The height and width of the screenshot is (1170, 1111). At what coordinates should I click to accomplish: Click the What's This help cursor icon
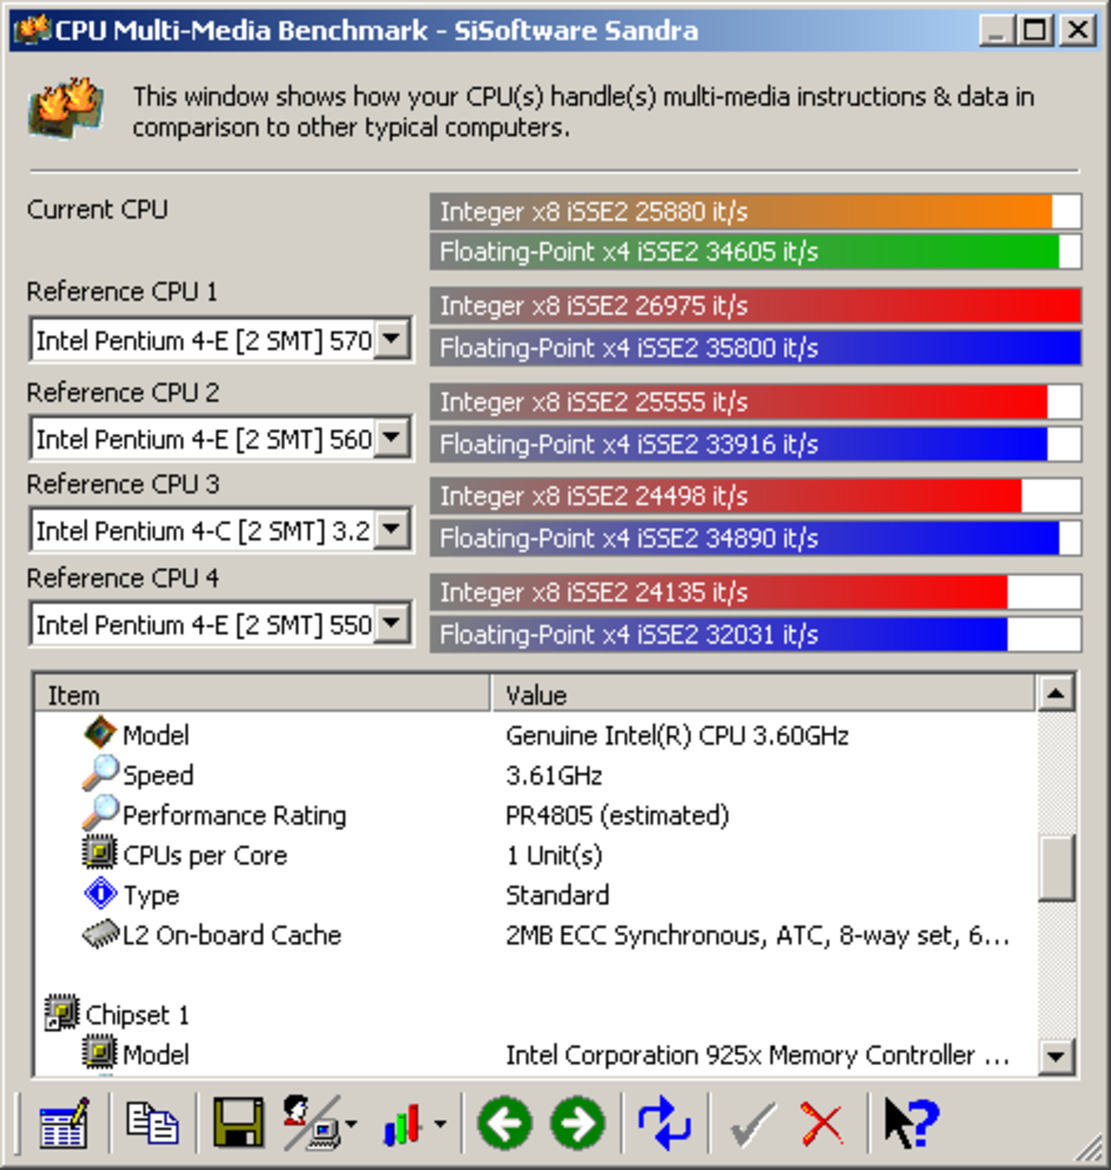[x=910, y=1122]
